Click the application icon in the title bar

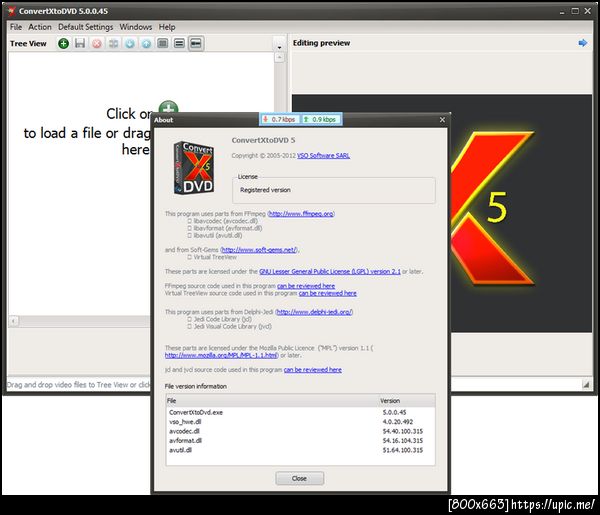[11, 11]
